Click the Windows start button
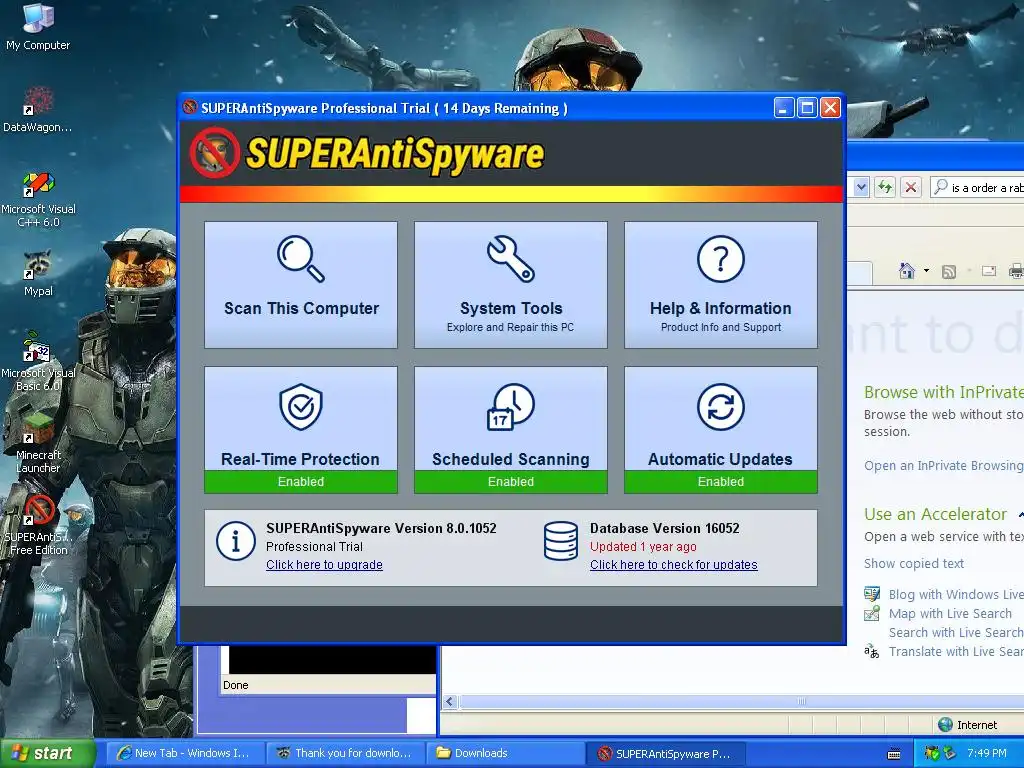Image resolution: width=1024 pixels, height=768 pixels. [x=47, y=753]
